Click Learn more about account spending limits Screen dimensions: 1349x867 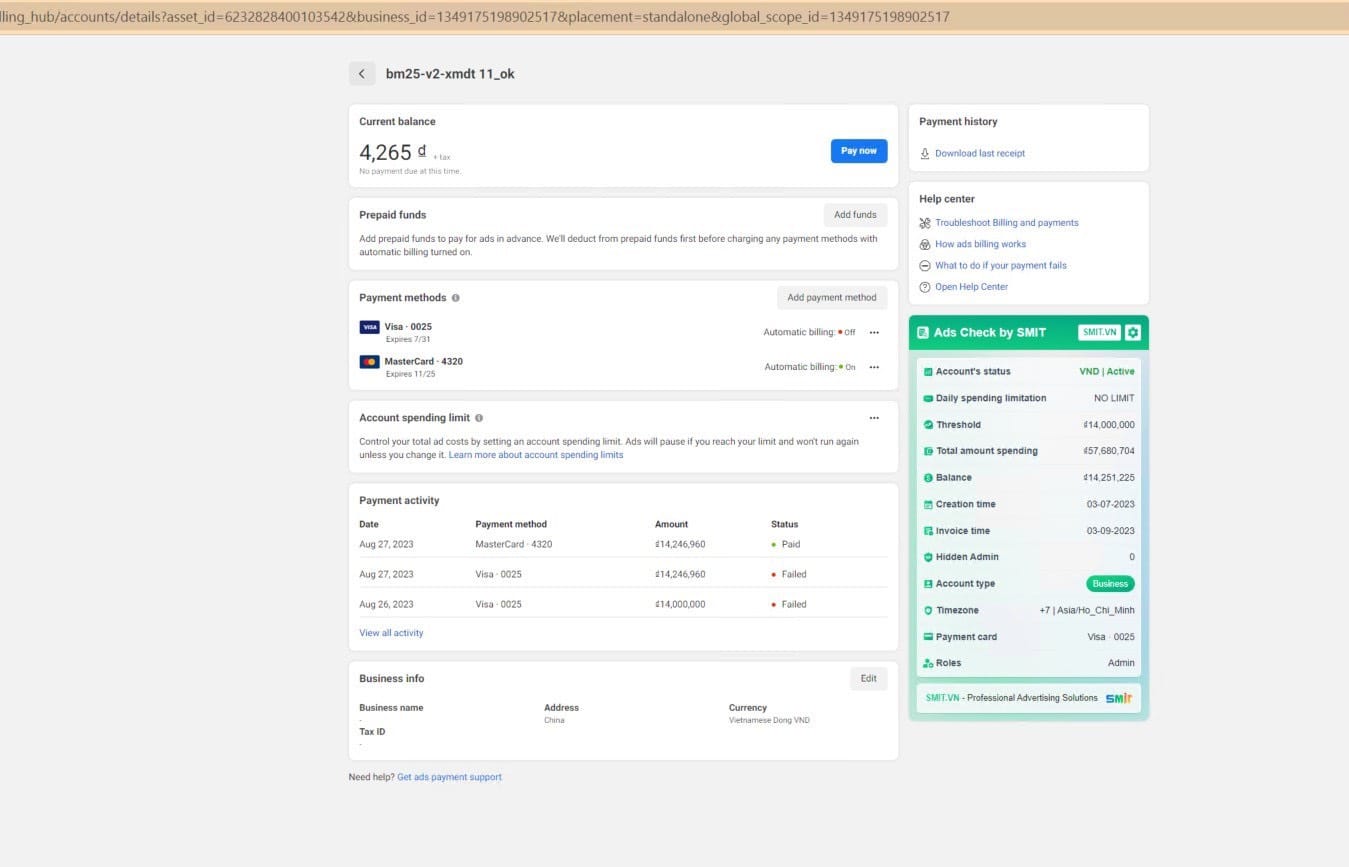pos(535,455)
